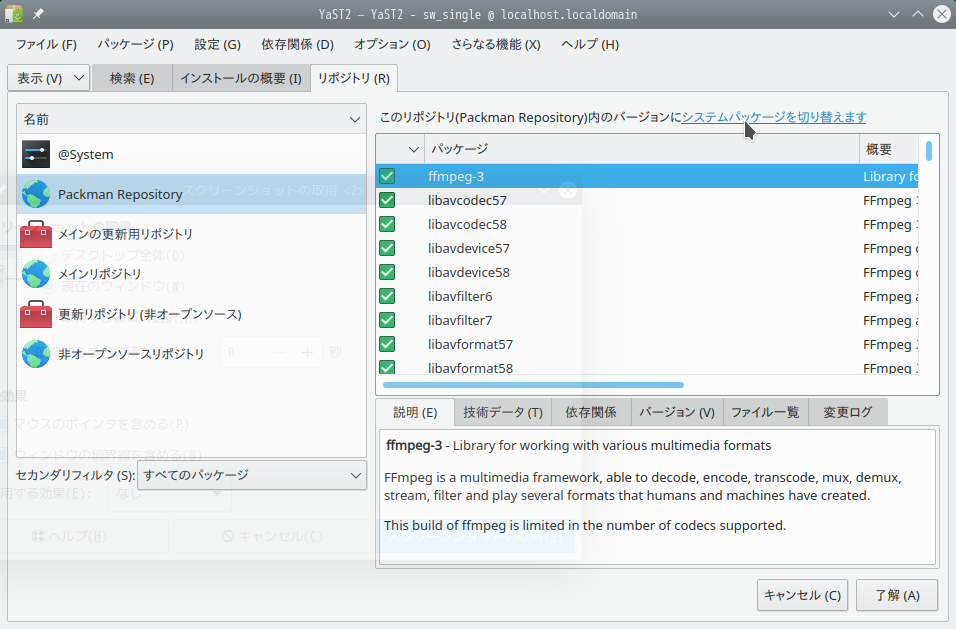
Task: Toggle the libavdevice58 package checkbox
Action: 387,272
